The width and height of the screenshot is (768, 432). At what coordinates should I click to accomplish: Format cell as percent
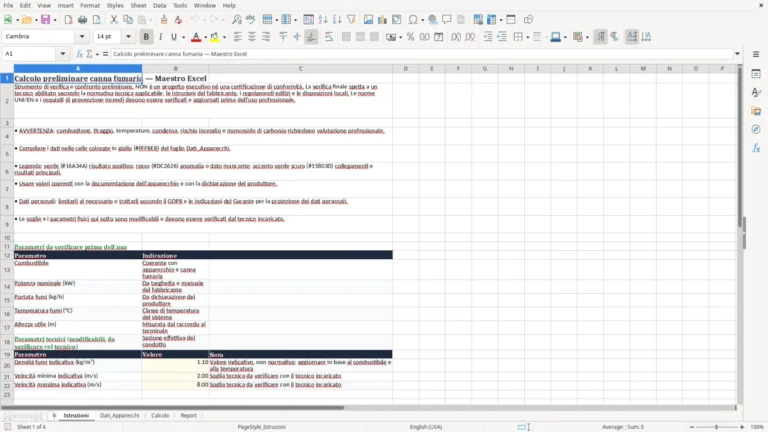point(410,37)
